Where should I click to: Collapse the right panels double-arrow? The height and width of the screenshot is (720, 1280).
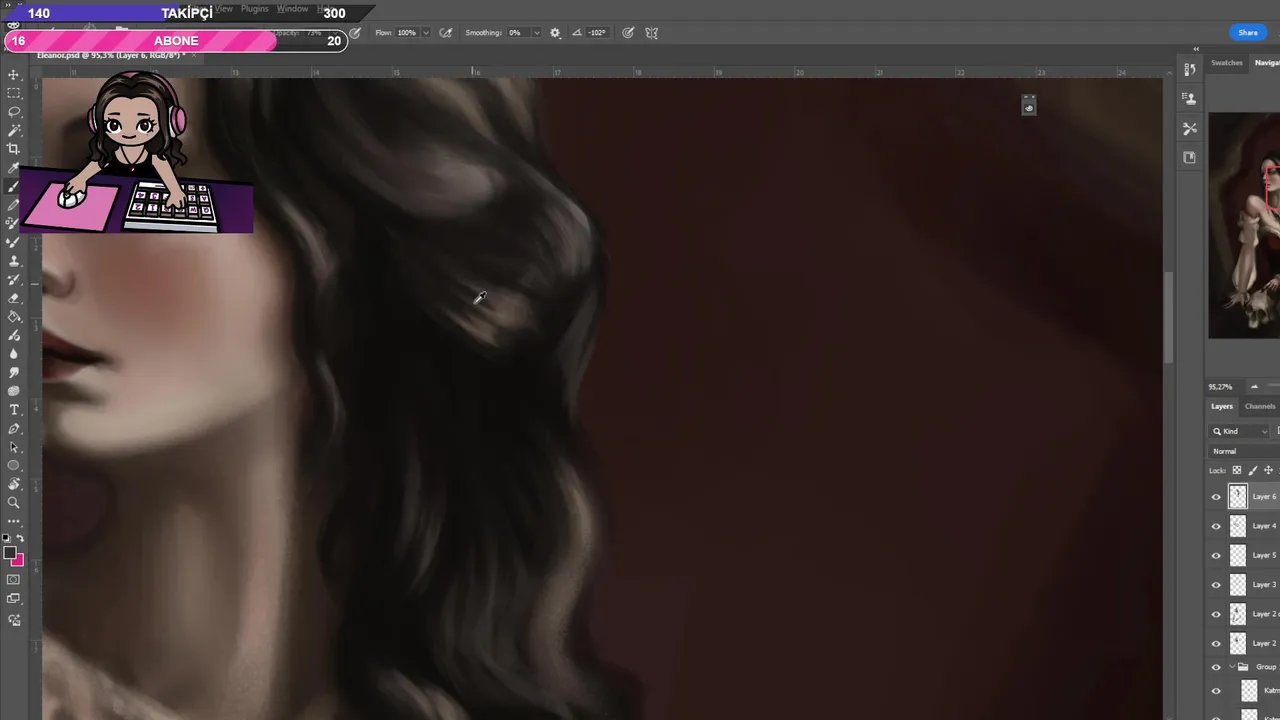(x=1196, y=49)
